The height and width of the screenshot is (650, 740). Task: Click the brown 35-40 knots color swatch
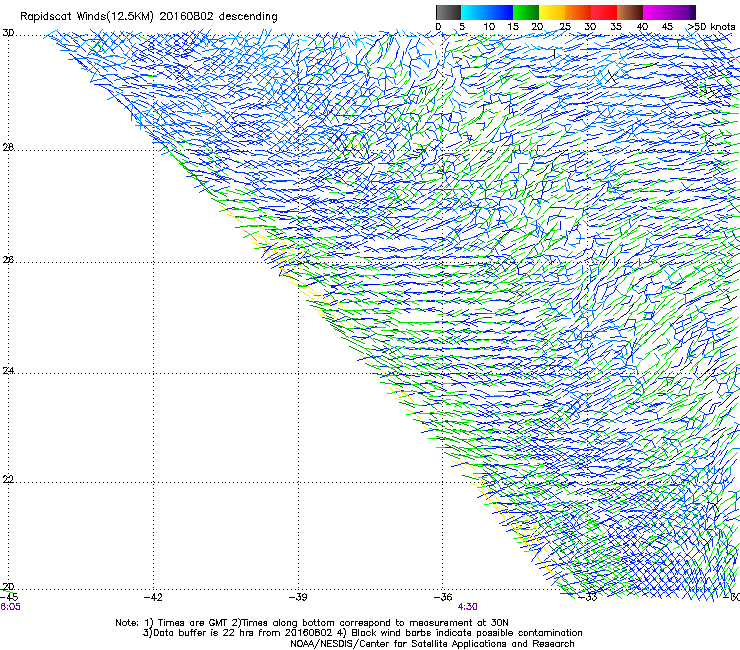point(630,12)
